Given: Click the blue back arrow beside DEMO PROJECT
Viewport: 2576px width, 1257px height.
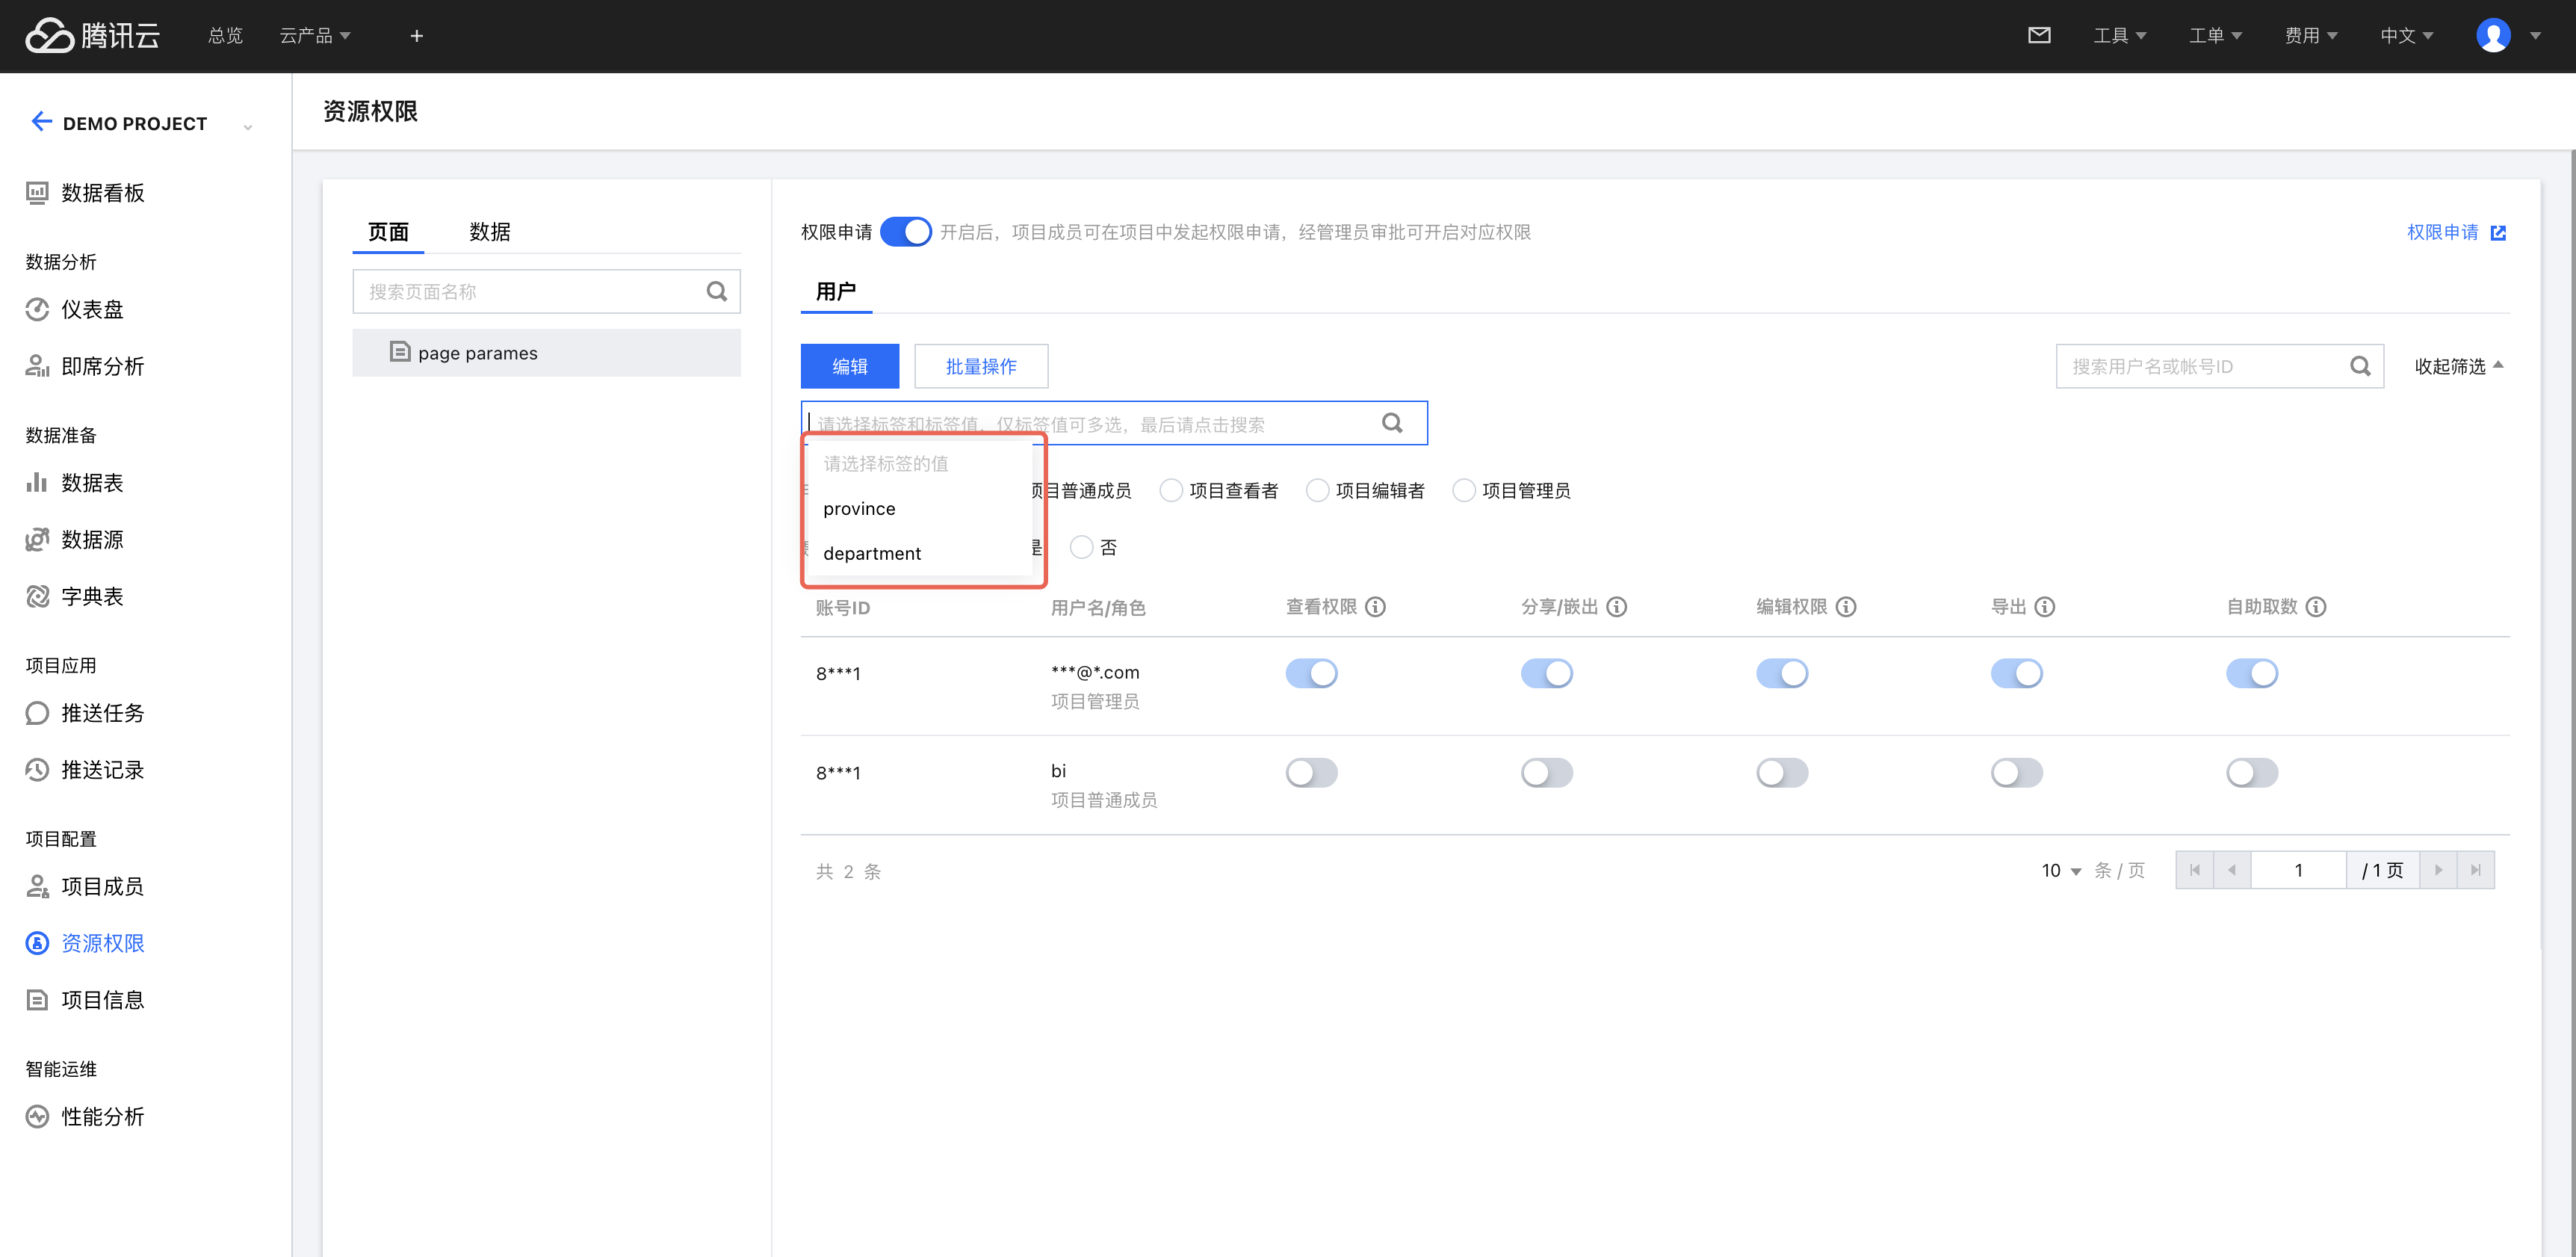Looking at the screenshot, I should click(x=41, y=122).
